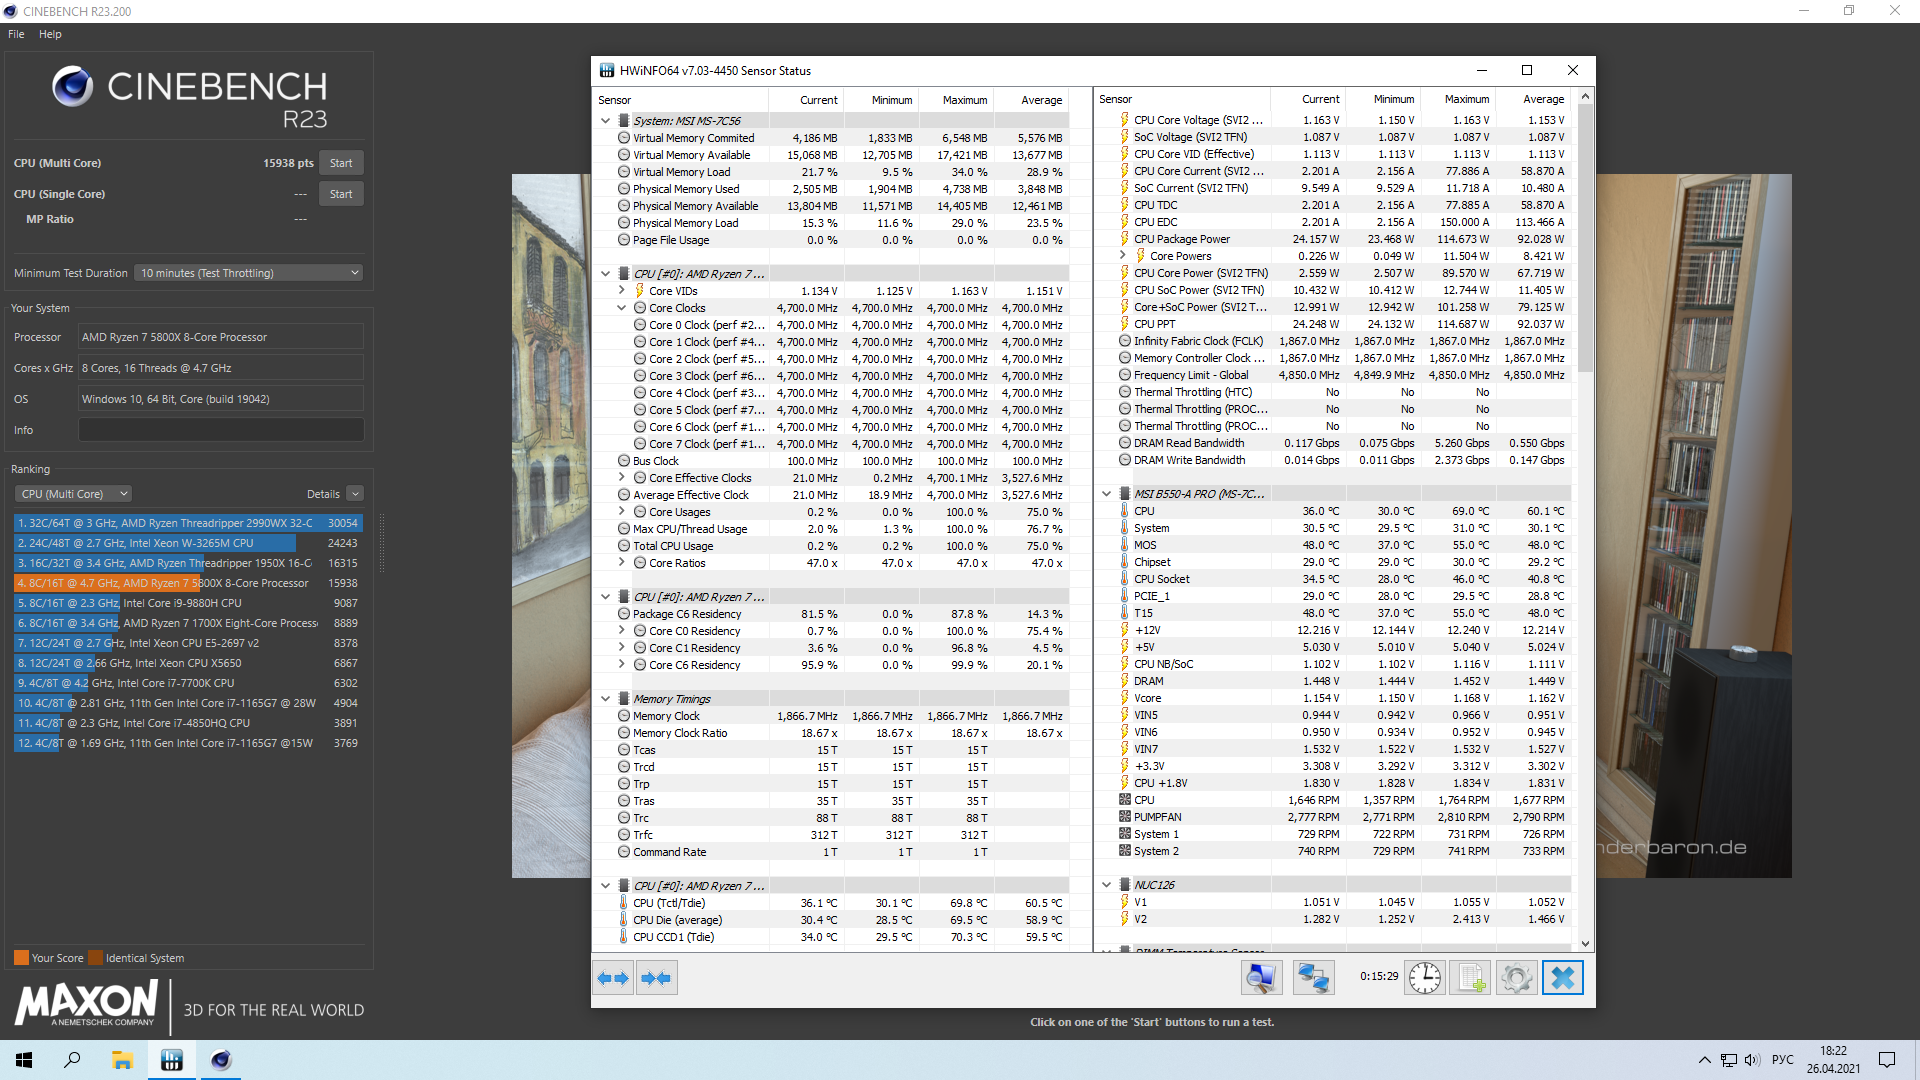
Task: Start the CPU Single Core test
Action: (x=341, y=194)
